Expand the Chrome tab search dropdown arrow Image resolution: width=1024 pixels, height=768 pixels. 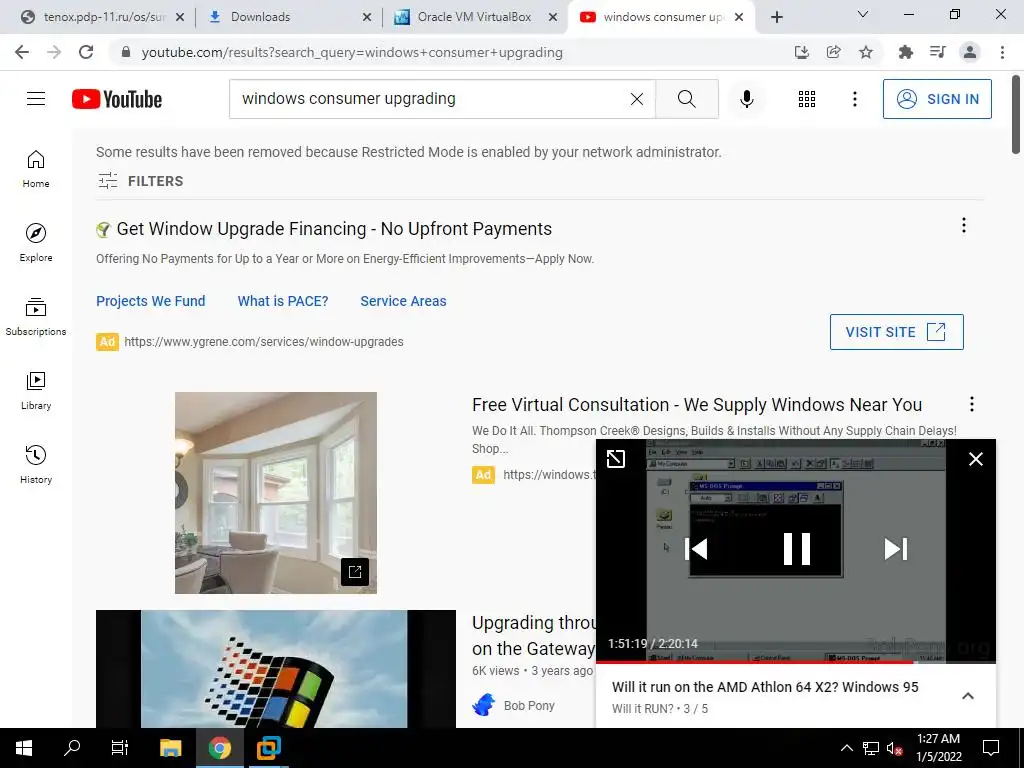(x=863, y=14)
